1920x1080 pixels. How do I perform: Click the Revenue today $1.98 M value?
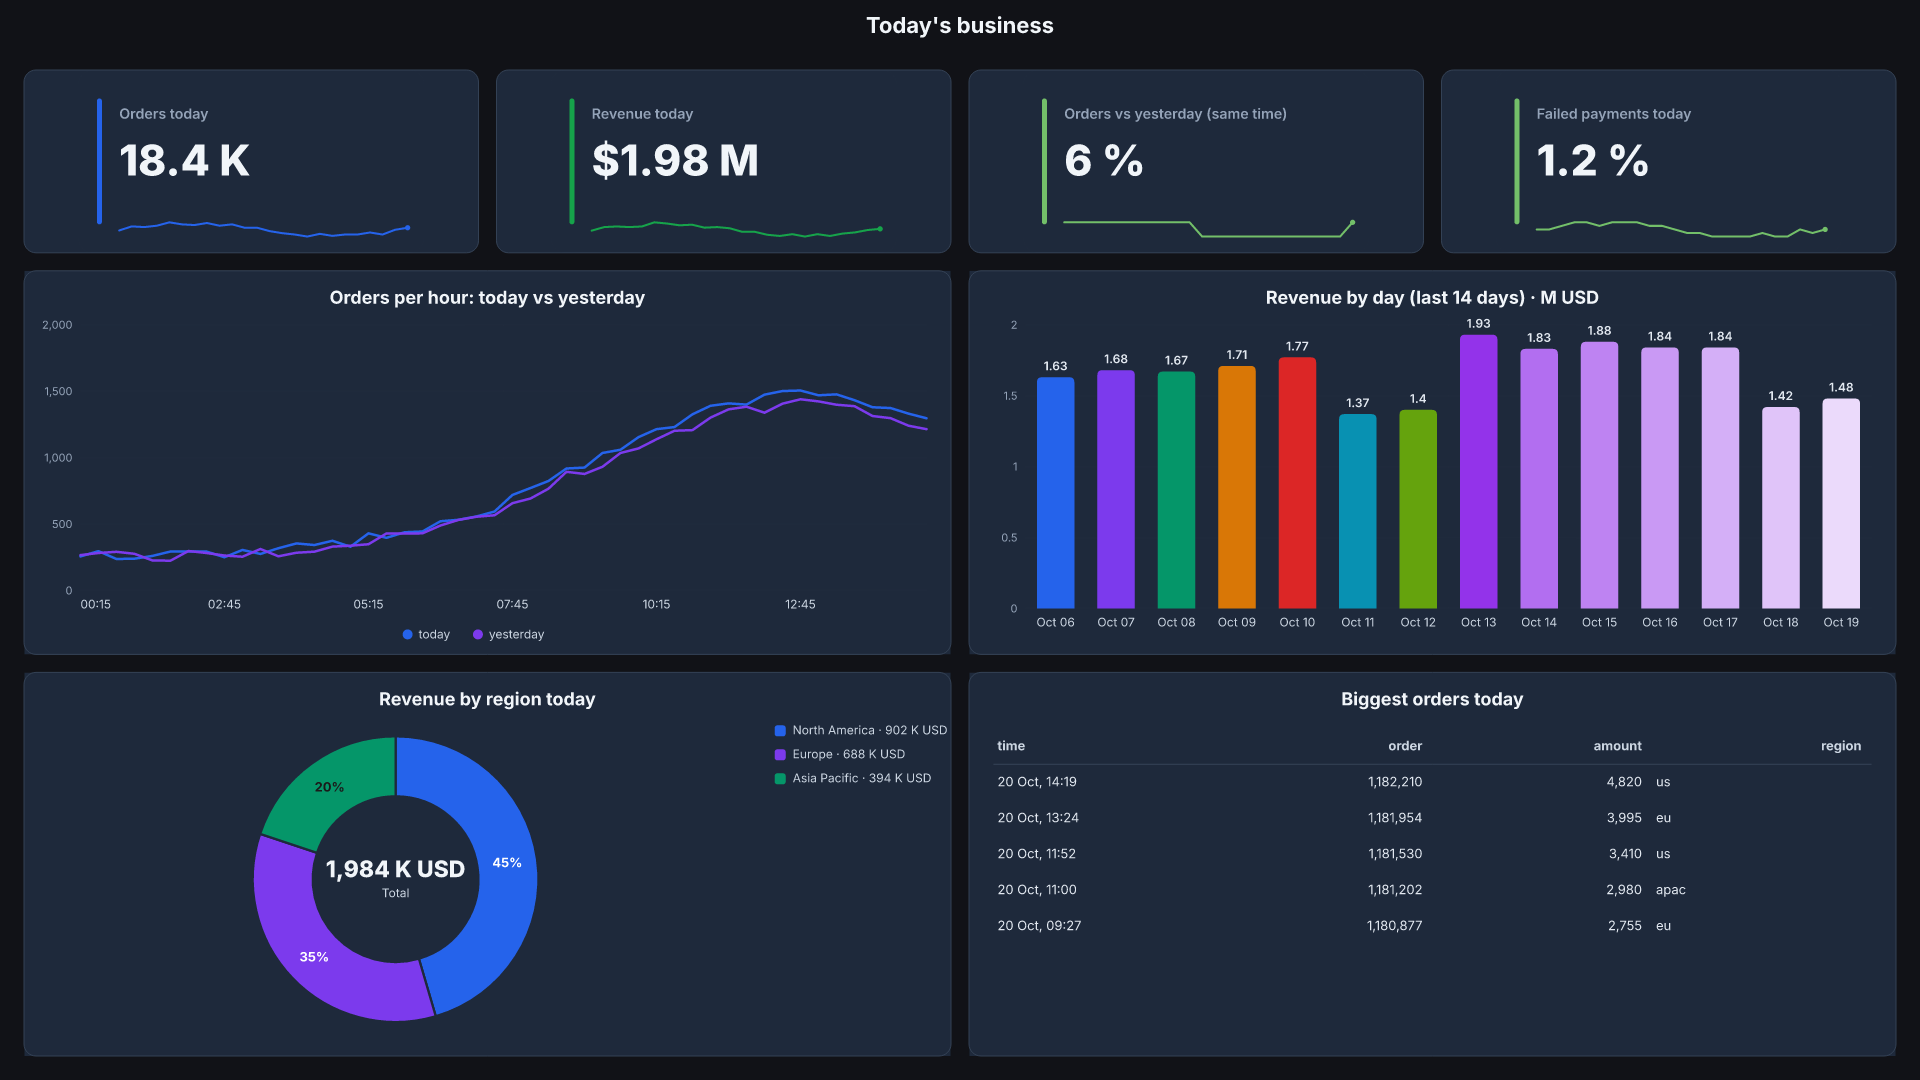675,161
